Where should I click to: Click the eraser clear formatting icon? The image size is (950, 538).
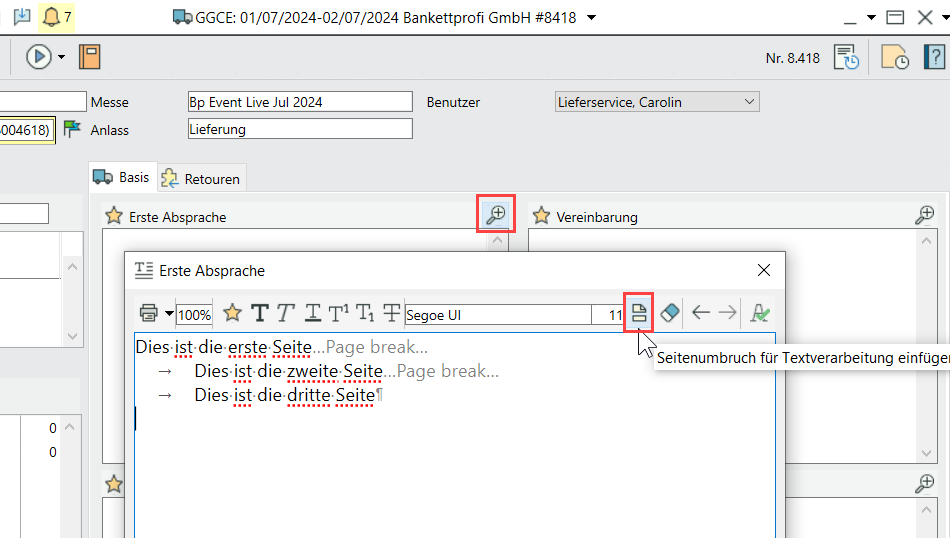[x=670, y=313]
